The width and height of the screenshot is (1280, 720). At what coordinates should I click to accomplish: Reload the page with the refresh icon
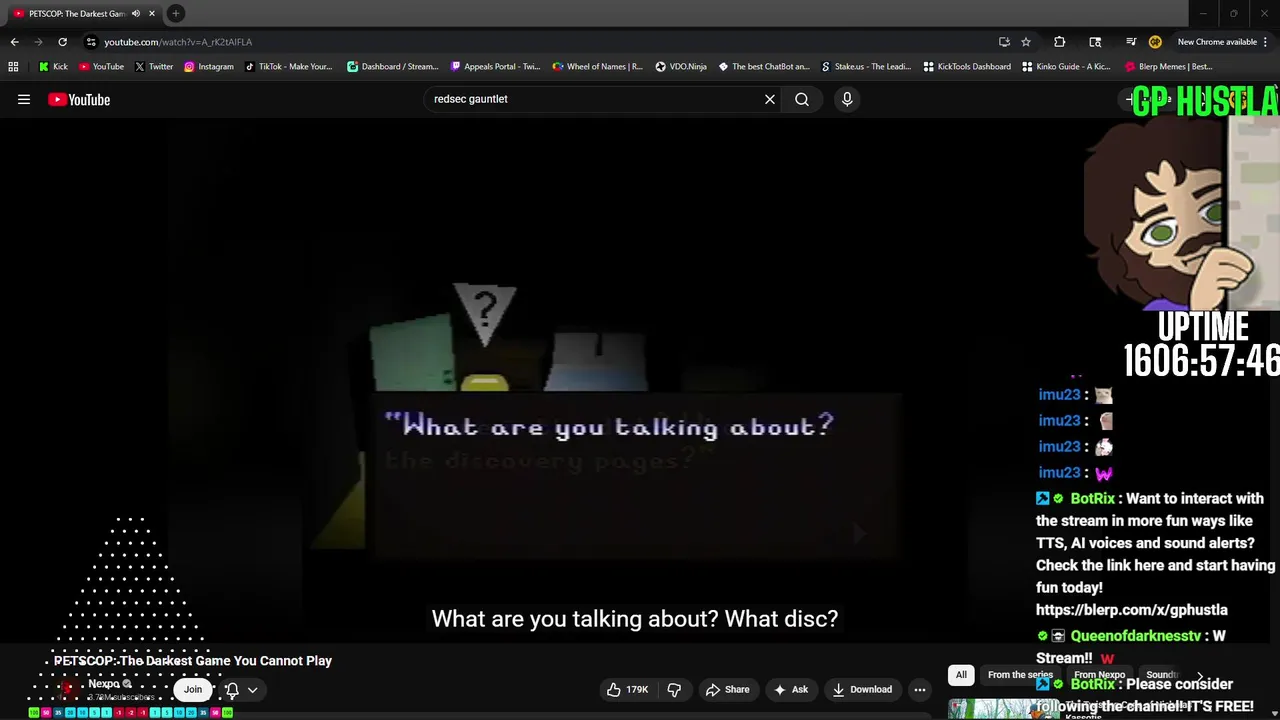[x=62, y=42]
